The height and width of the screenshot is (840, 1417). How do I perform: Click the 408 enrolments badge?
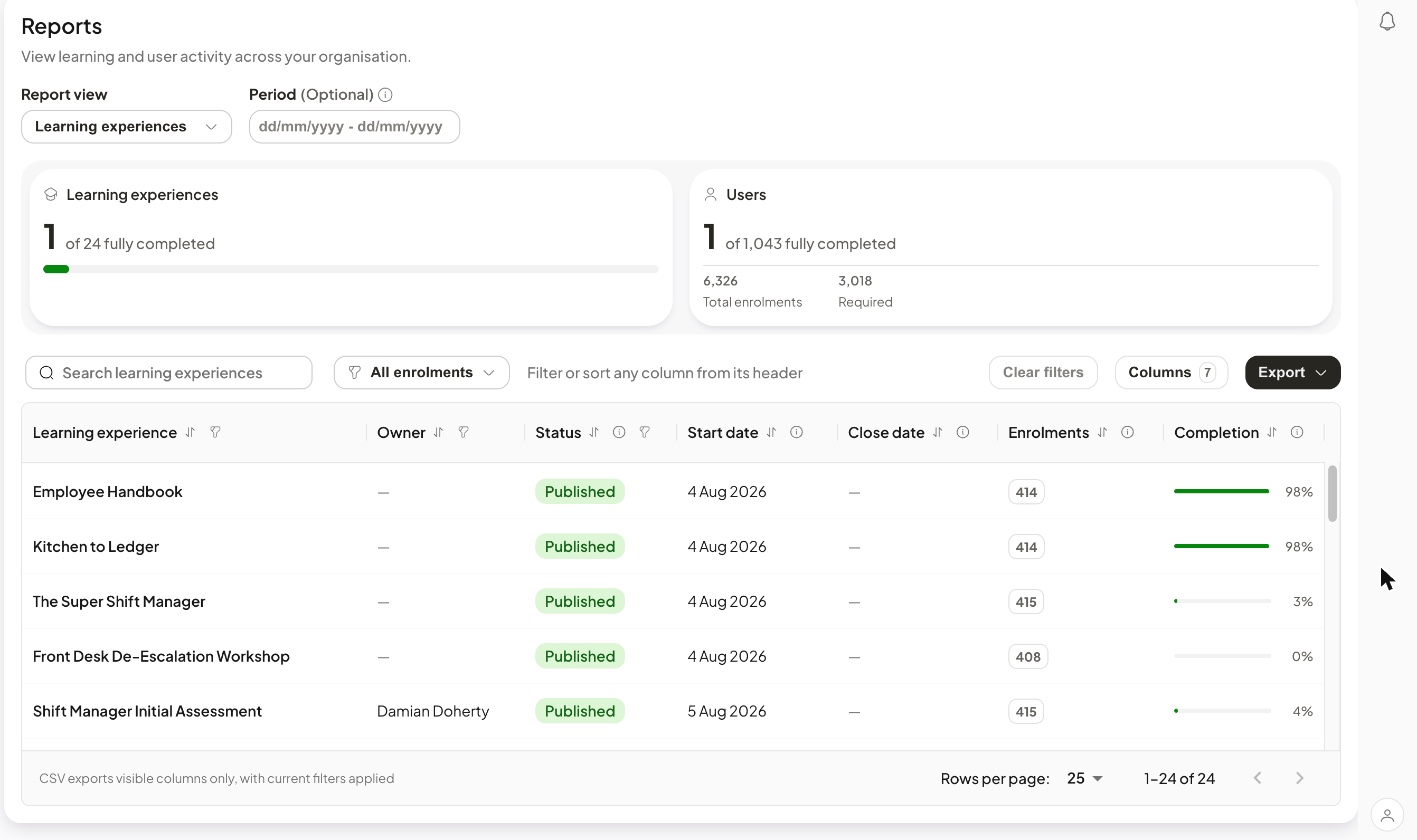[1027, 657]
